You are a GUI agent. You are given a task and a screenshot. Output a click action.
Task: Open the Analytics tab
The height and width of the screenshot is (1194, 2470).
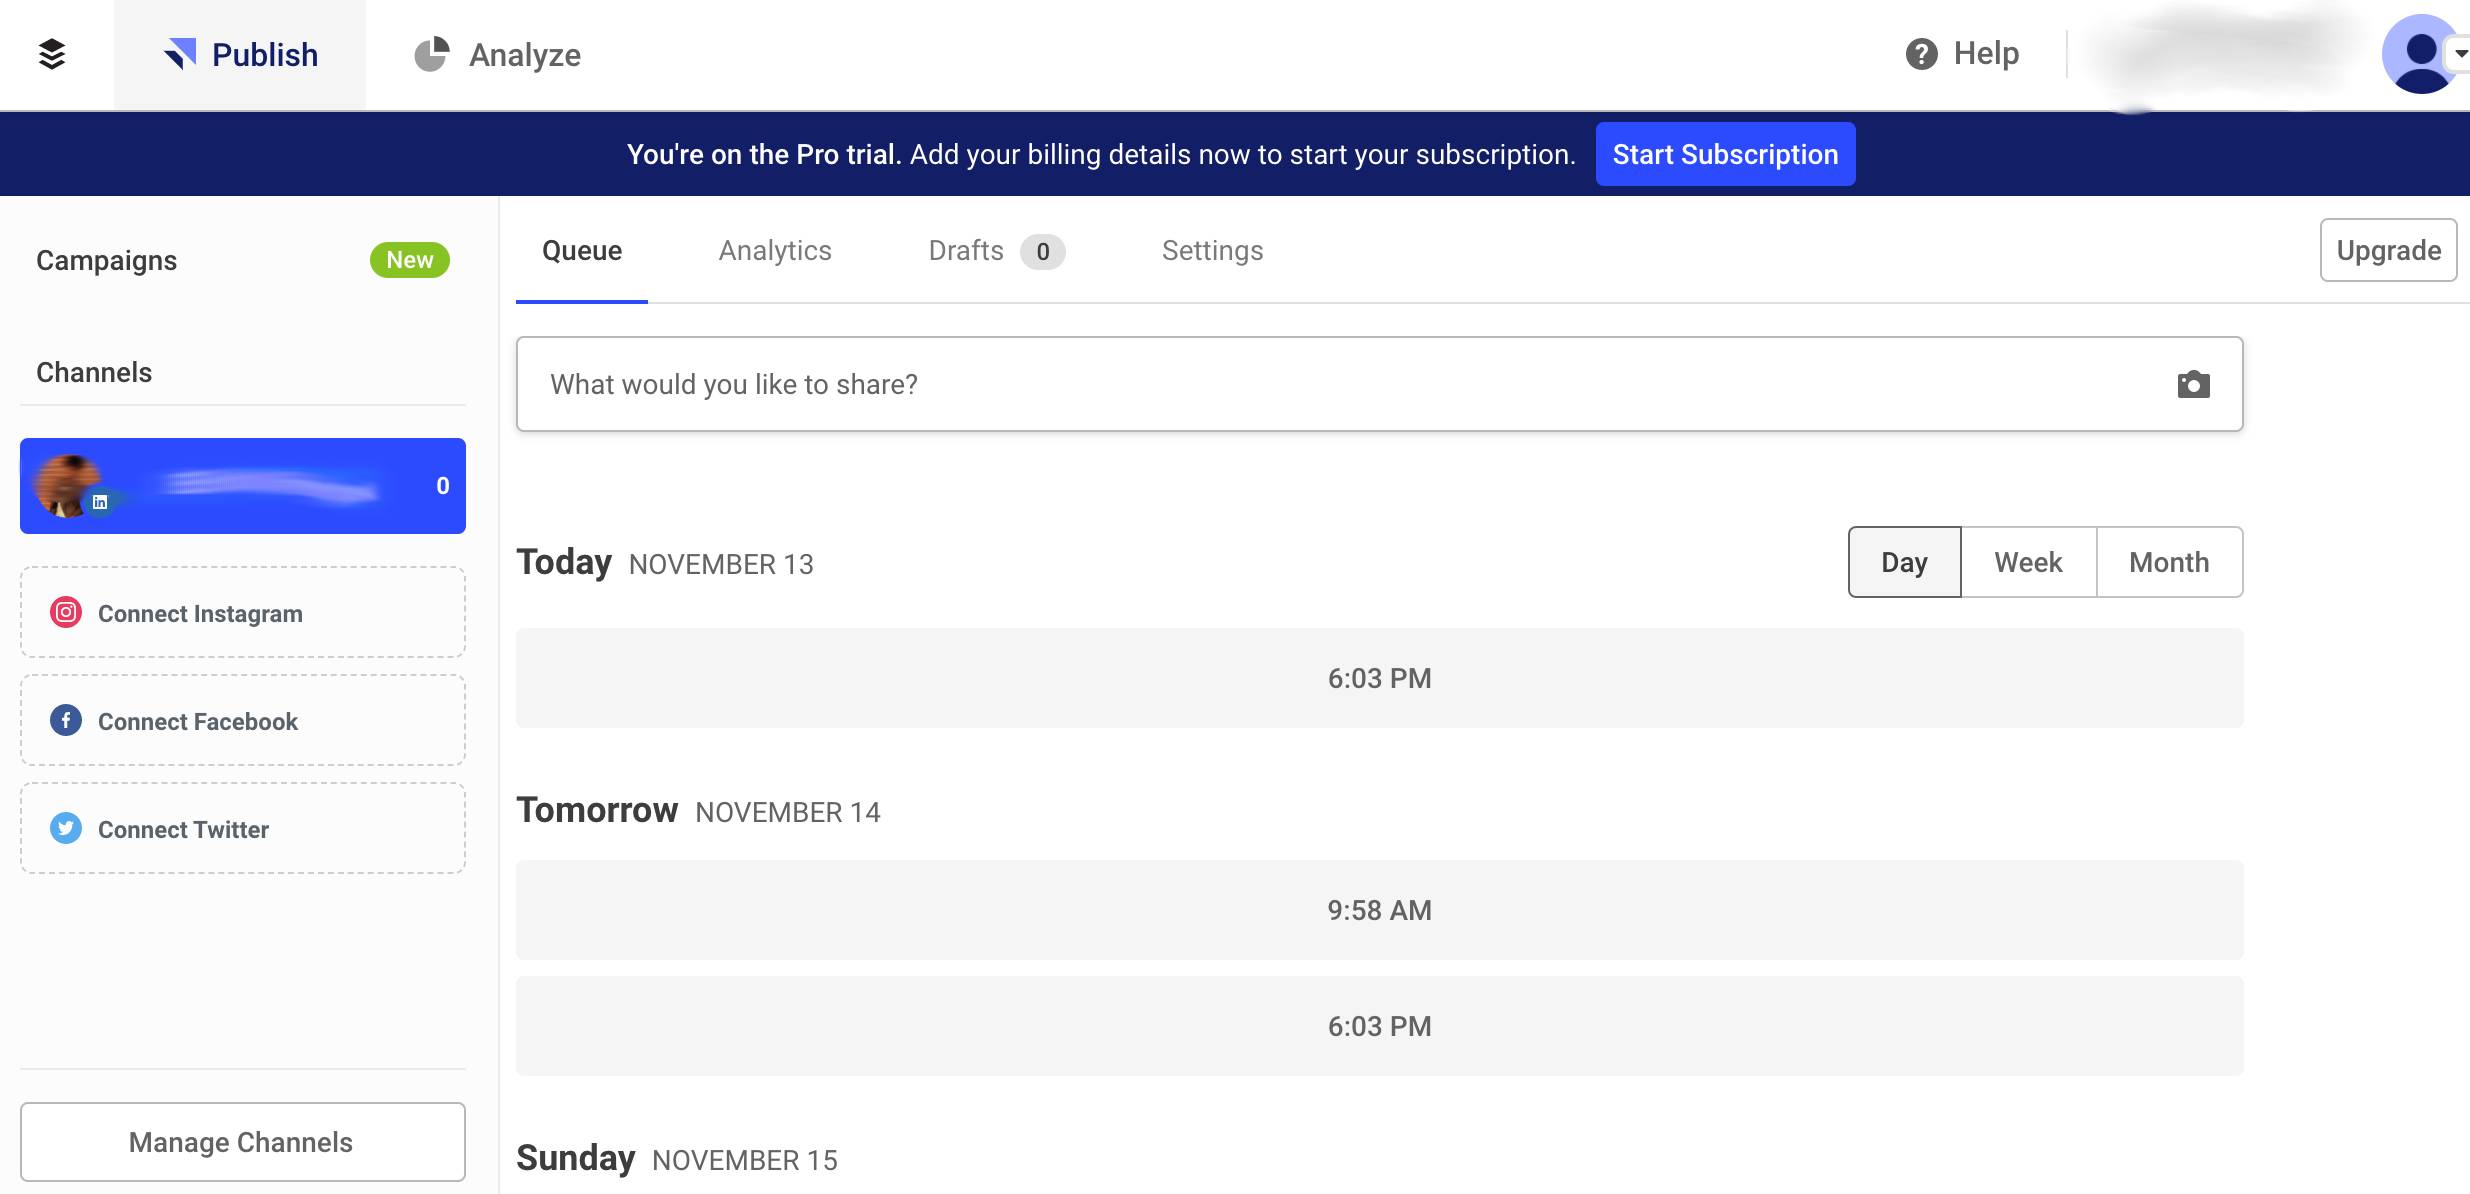tap(775, 251)
